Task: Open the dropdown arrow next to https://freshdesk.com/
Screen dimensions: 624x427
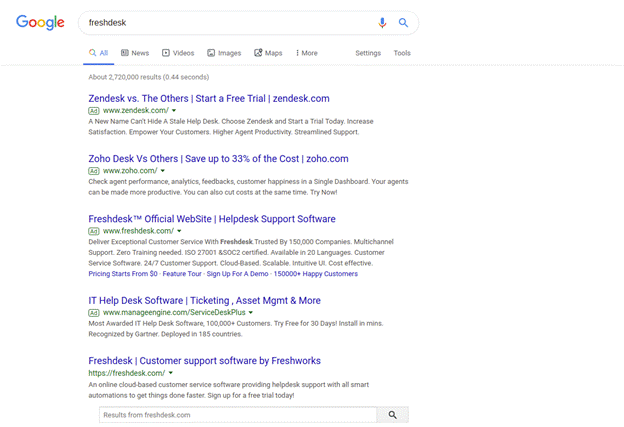Action: (x=171, y=373)
